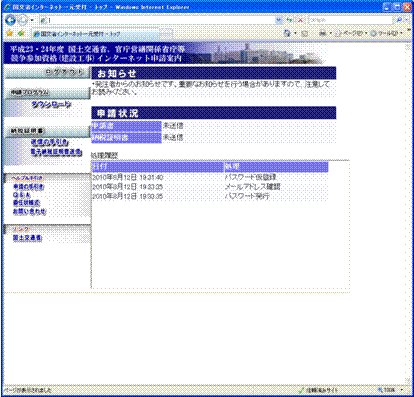Click the メールアドレス確認 history entry

coord(253,187)
